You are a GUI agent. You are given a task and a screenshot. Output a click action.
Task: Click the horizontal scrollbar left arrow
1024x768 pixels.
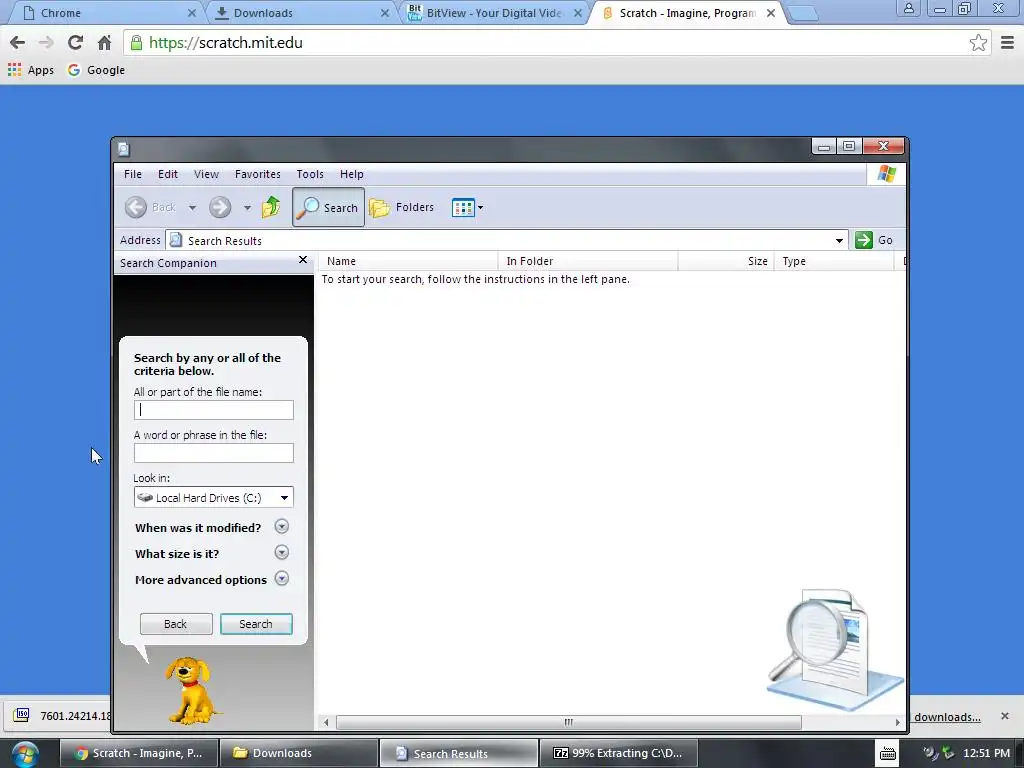pyautogui.click(x=326, y=722)
